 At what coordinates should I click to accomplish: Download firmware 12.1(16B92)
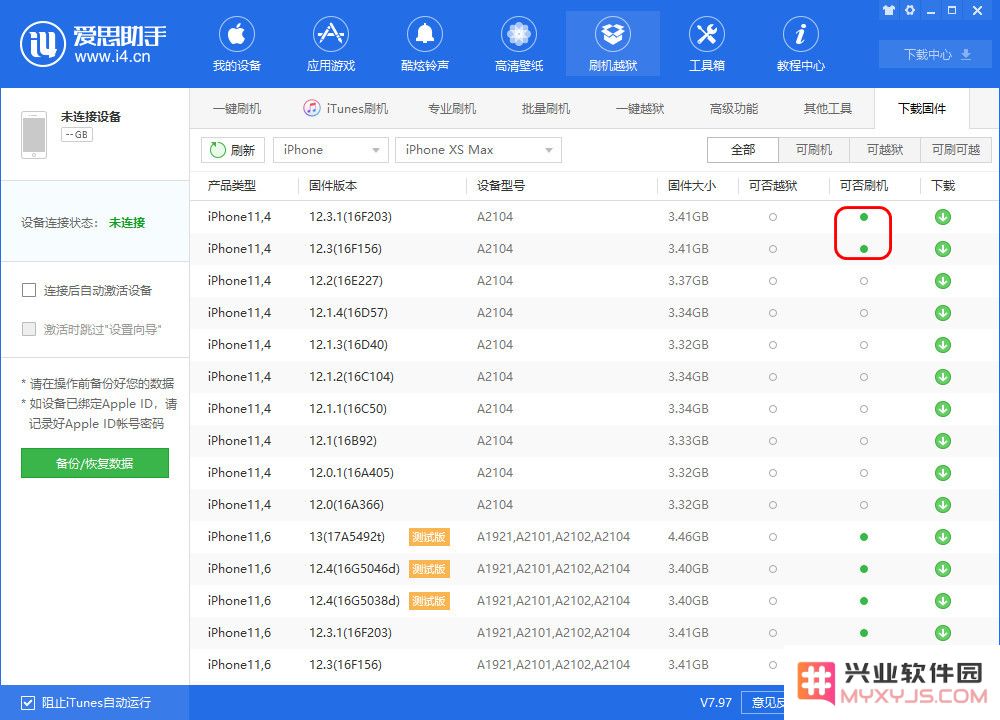pos(943,441)
